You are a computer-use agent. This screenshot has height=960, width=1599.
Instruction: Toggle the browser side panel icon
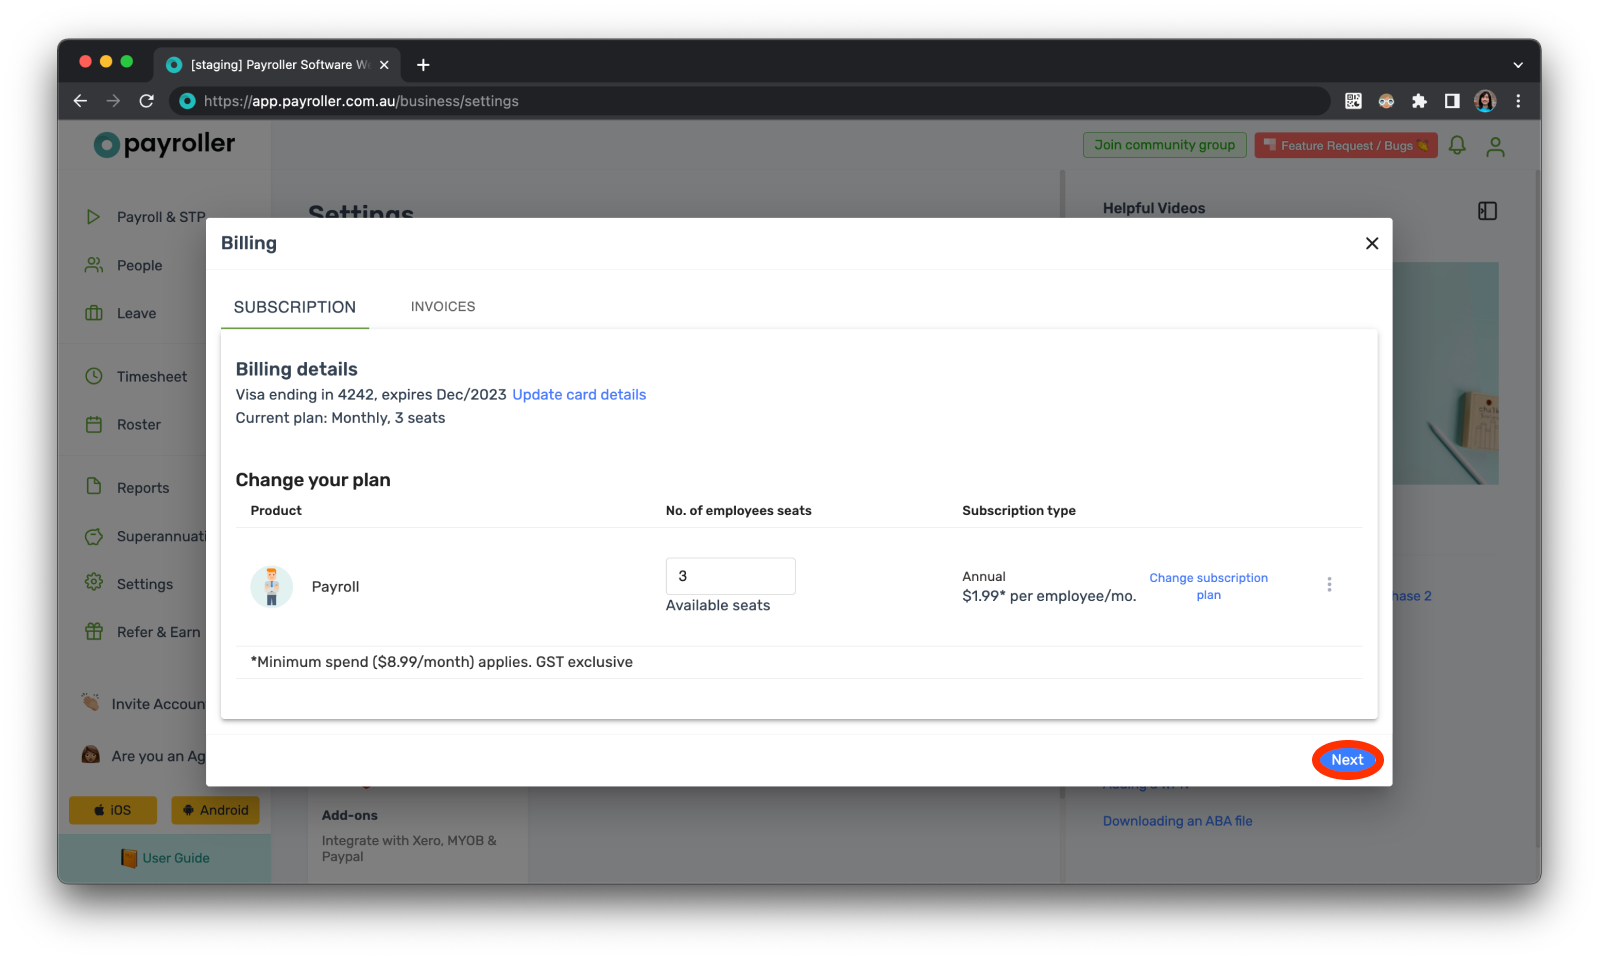[1452, 101]
